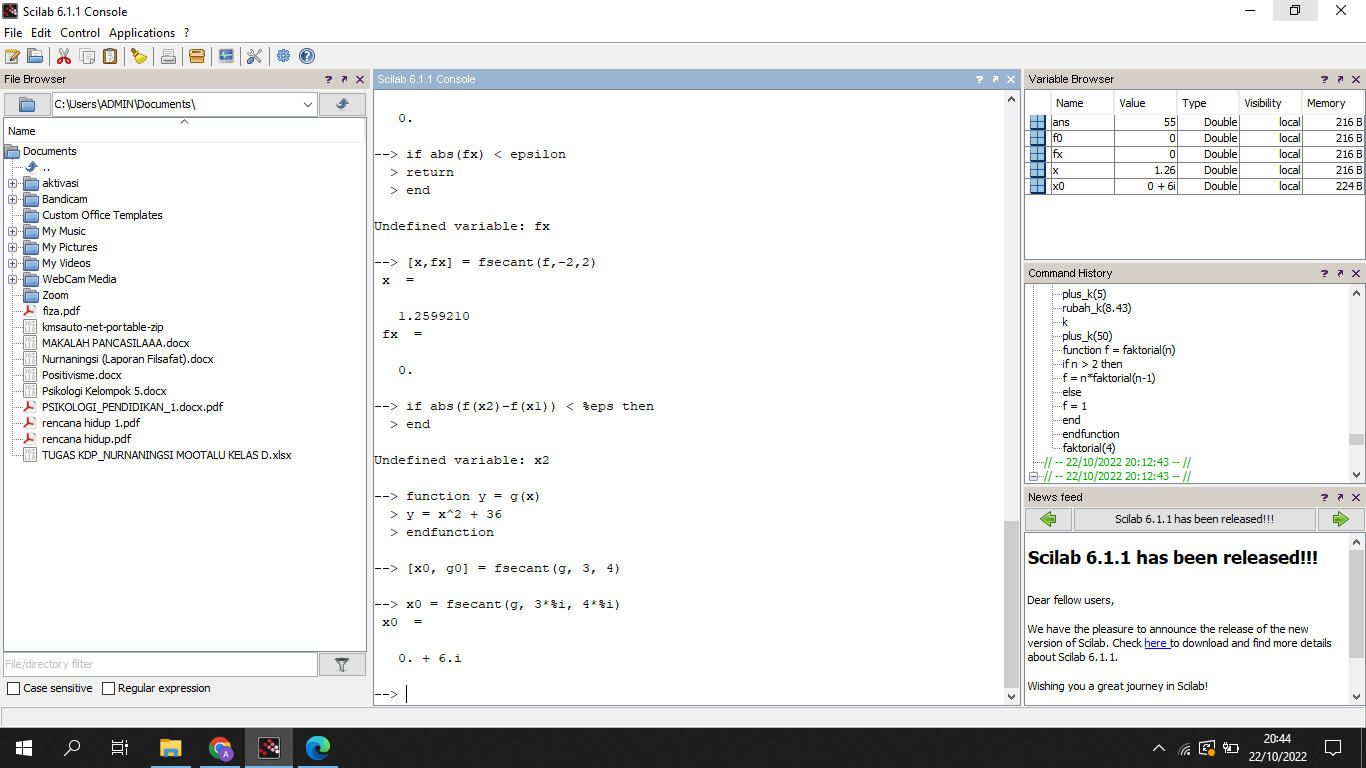Open Google Chrome from taskbar
This screenshot has height=768, width=1366.
click(220, 747)
